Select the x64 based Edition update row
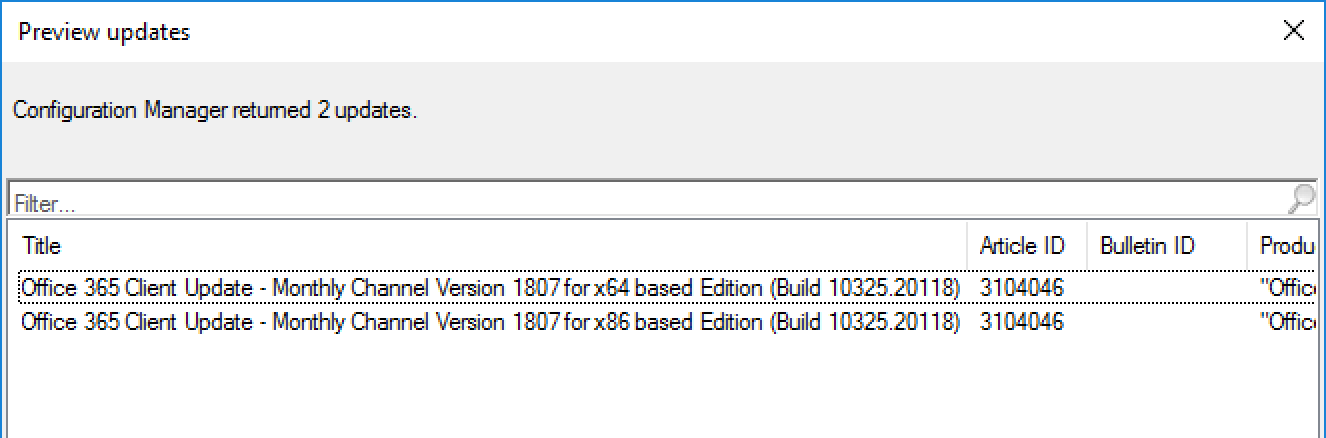 (490, 289)
